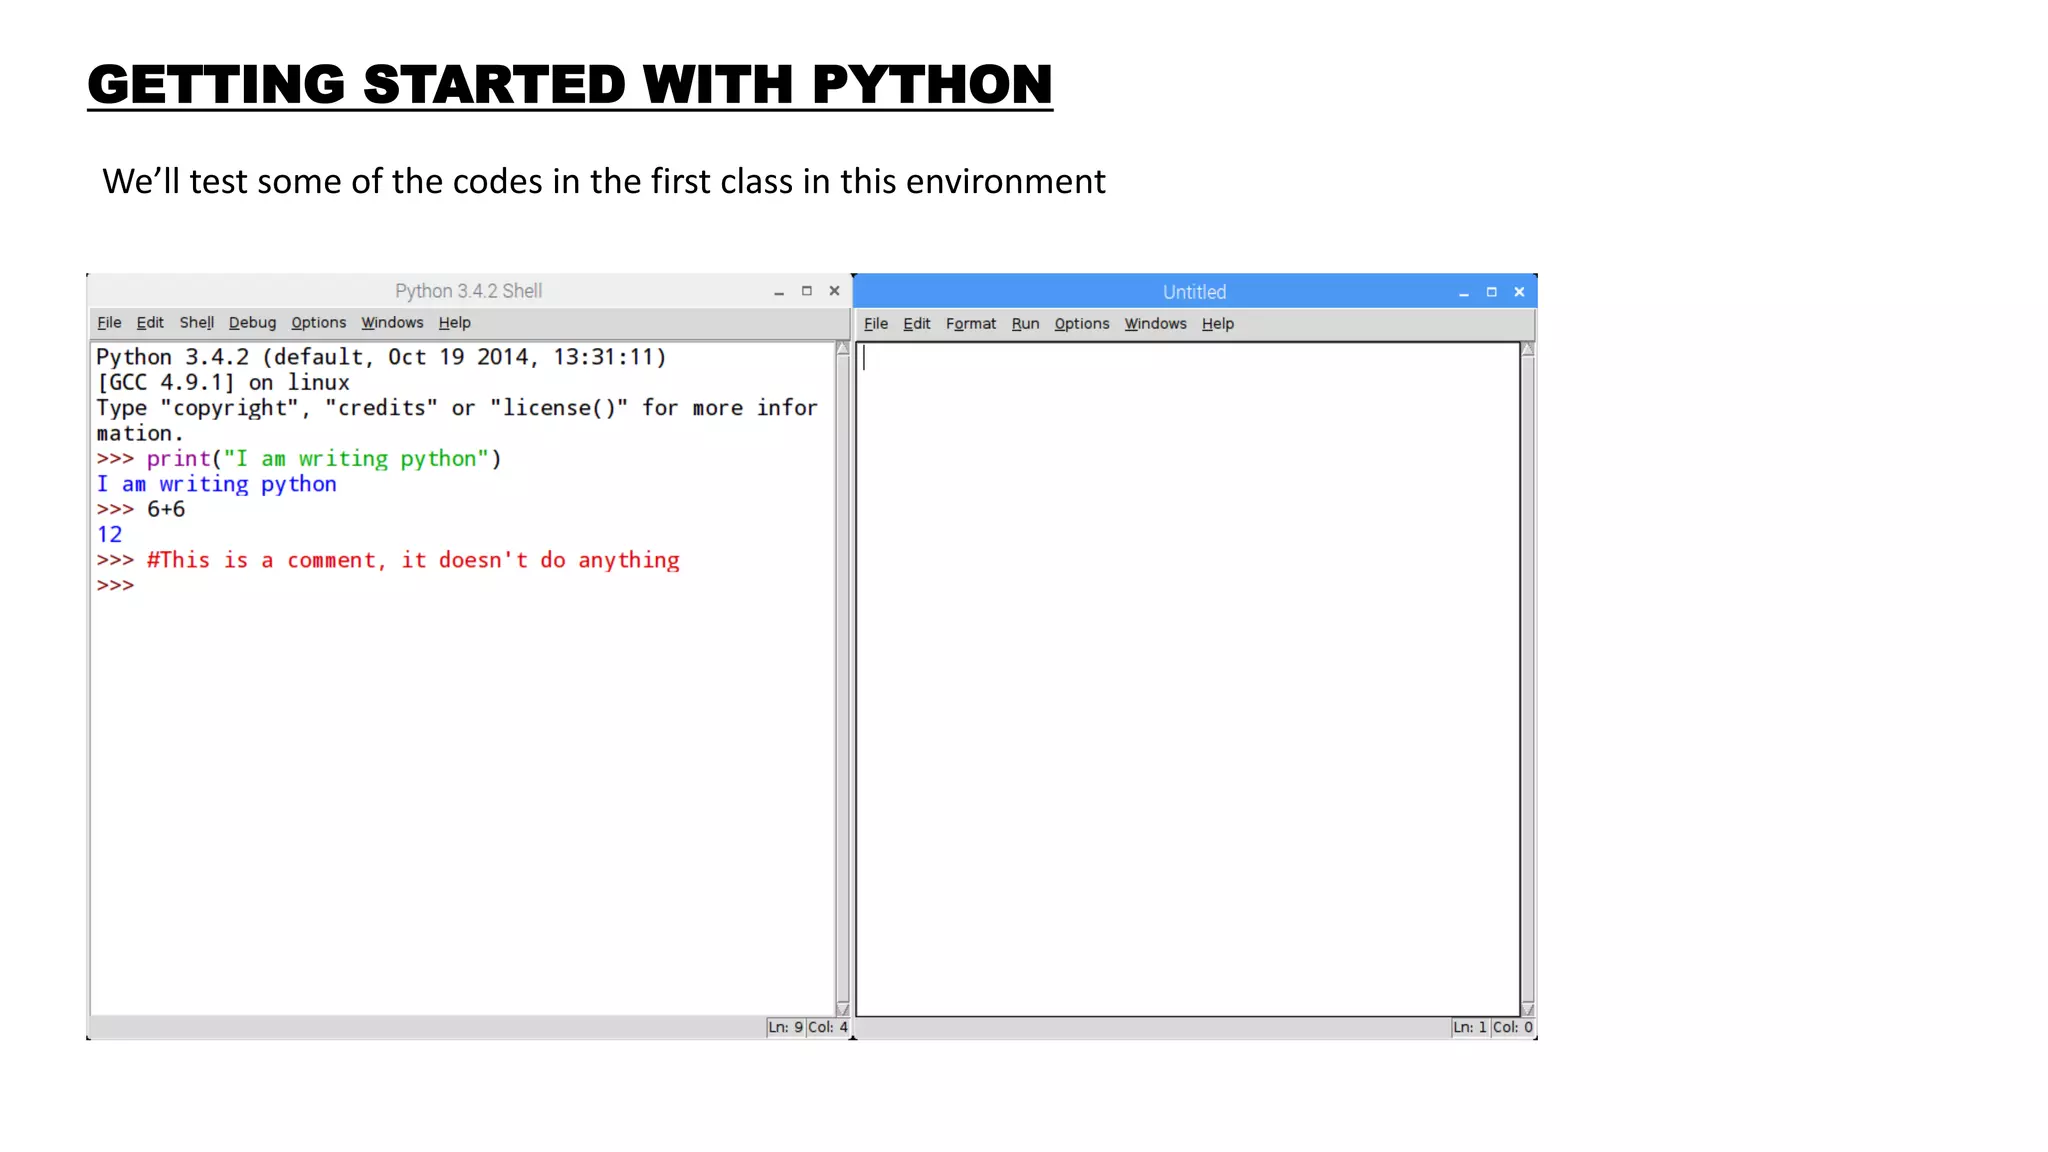The image size is (2048, 1152).
Task: Click the 'Python 3.4.2 Shell' title bar
Action: coord(468,291)
